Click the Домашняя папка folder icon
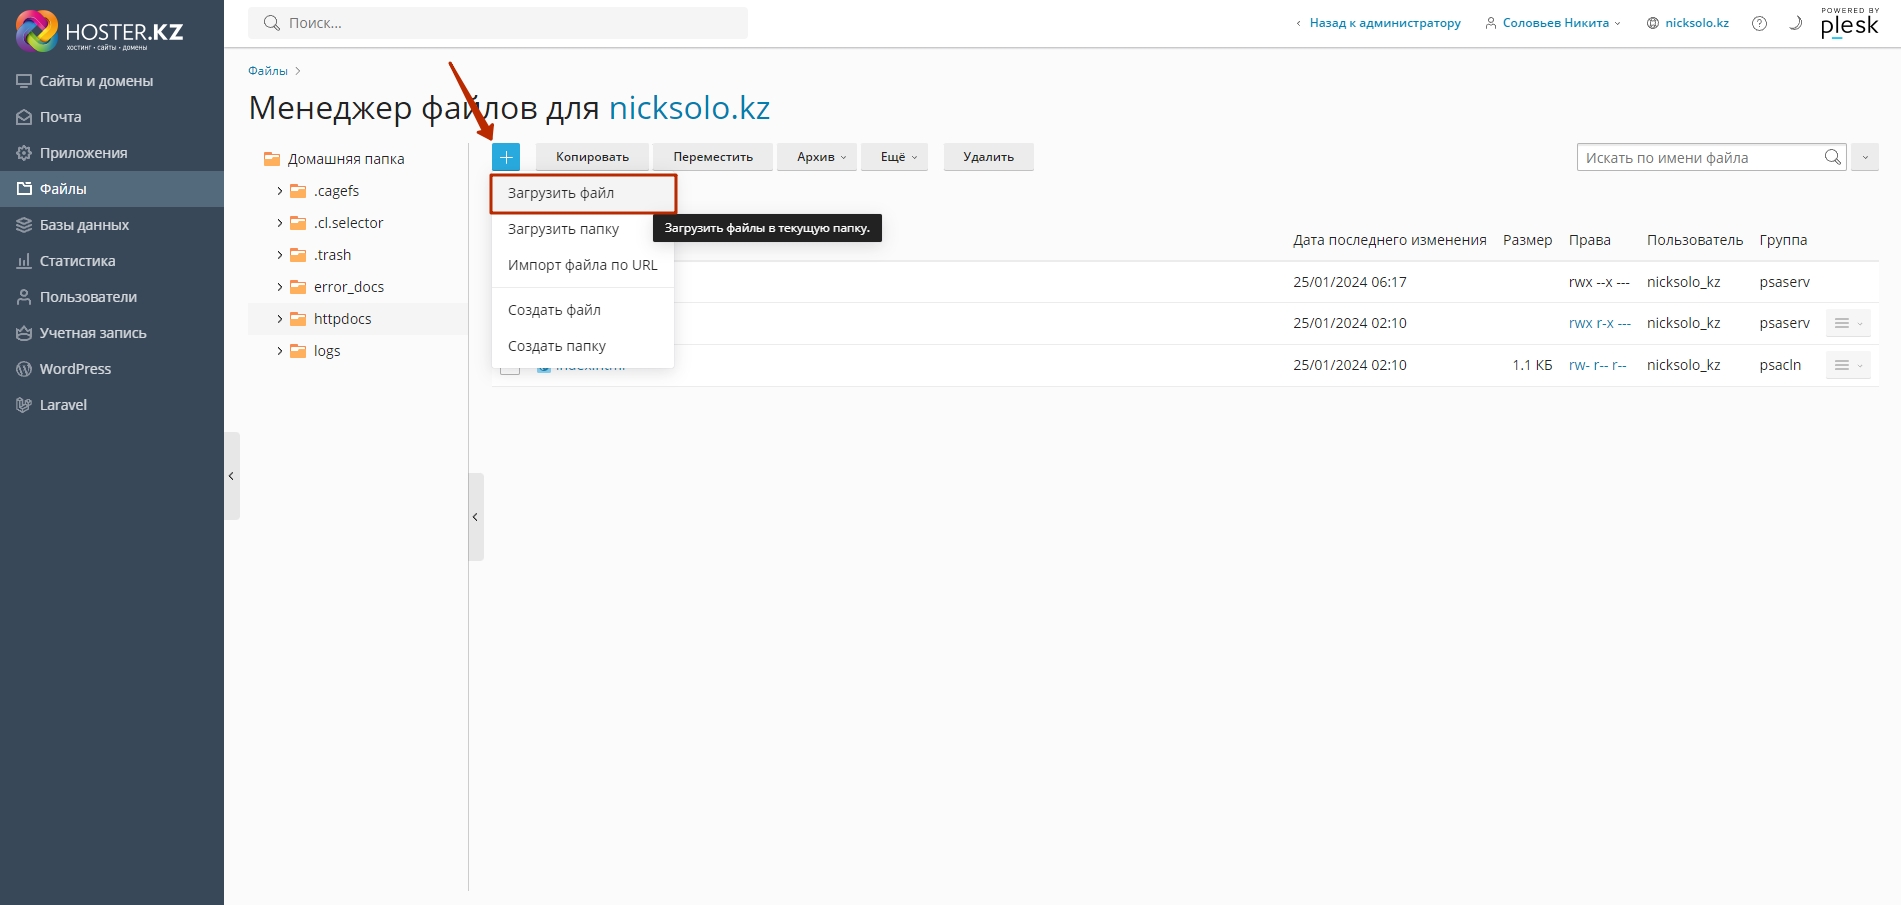Viewport: 1901px width, 905px height. click(272, 159)
